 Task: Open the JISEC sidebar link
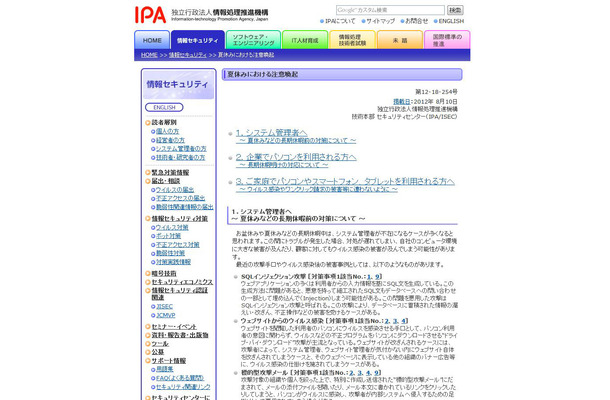[x=164, y=306]
